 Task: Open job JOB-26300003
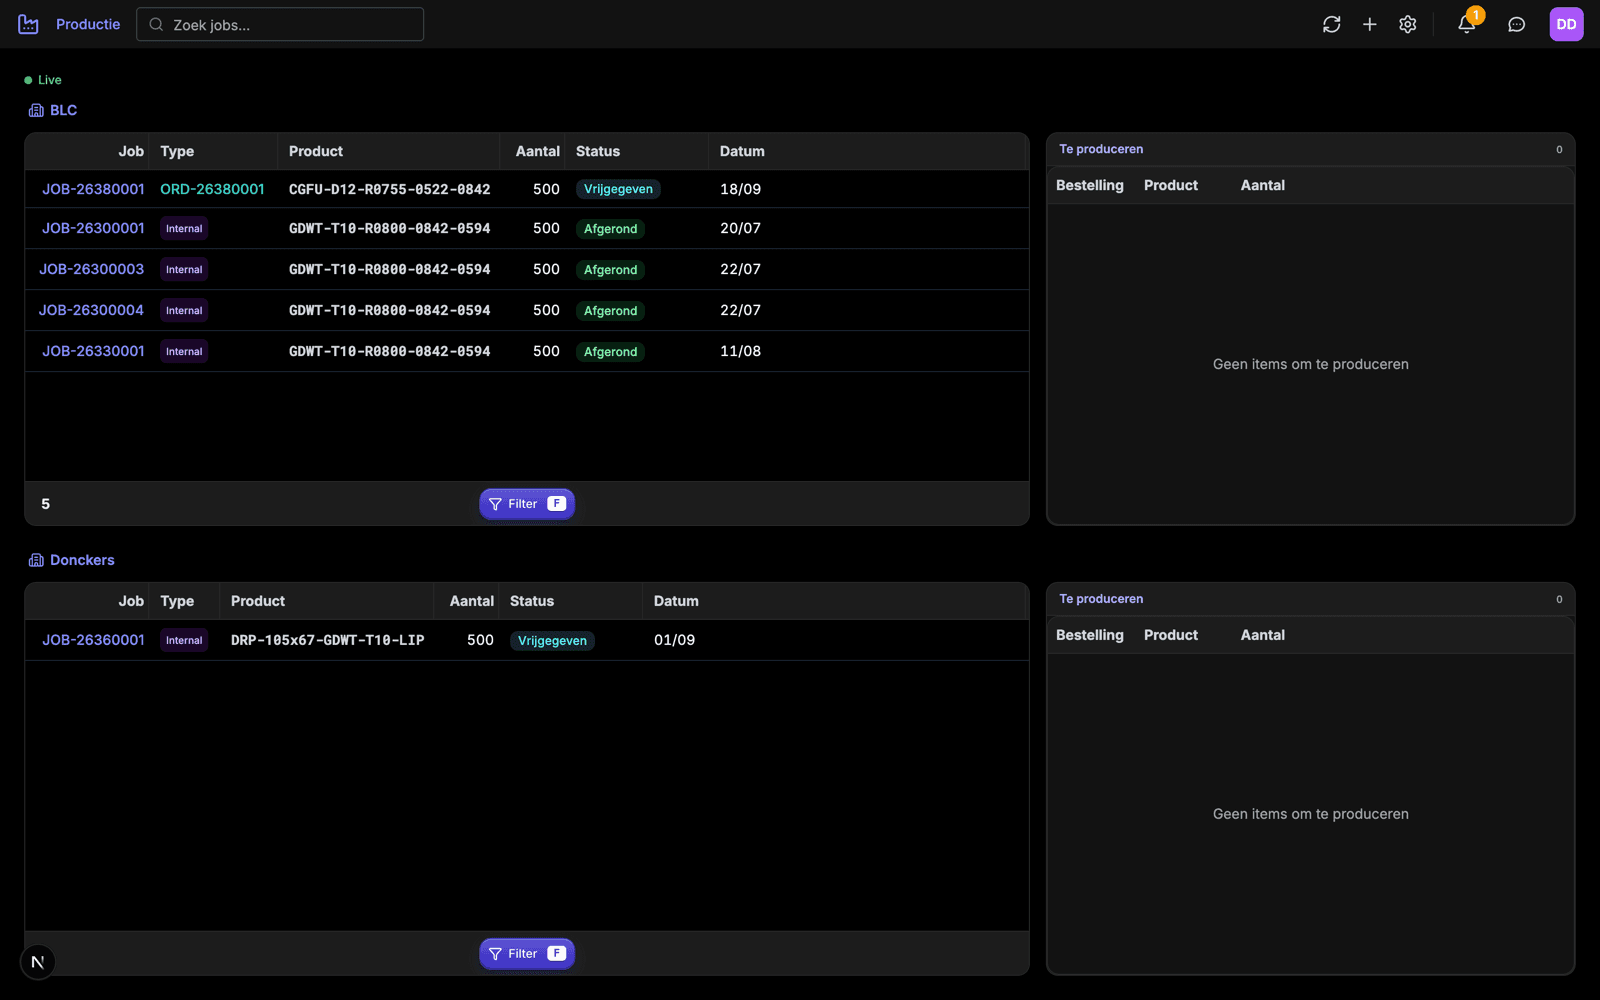(91, 269)
